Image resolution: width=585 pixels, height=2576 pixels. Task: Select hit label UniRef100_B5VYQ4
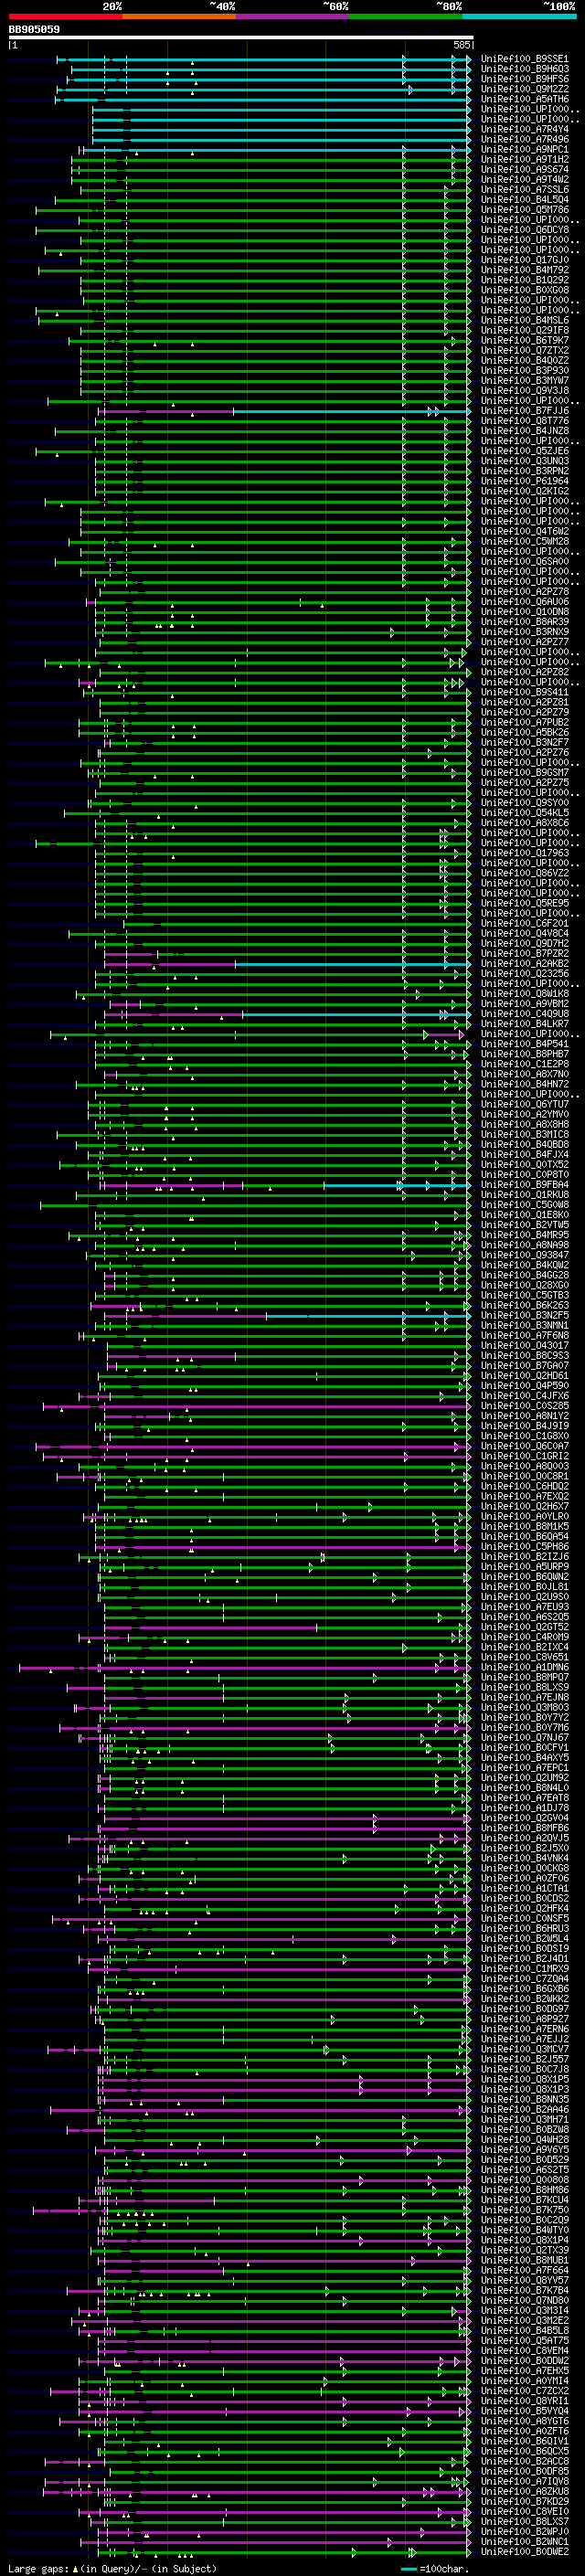(x=525, y=2410)
